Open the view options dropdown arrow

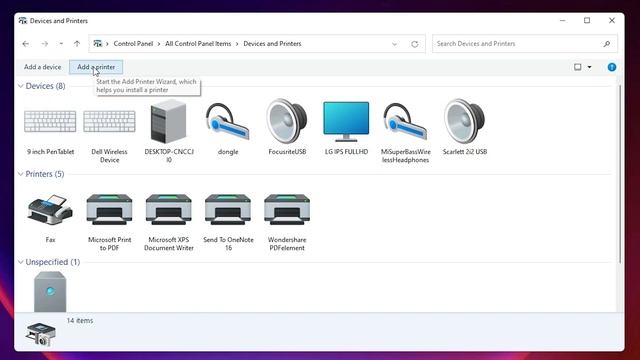589,67
